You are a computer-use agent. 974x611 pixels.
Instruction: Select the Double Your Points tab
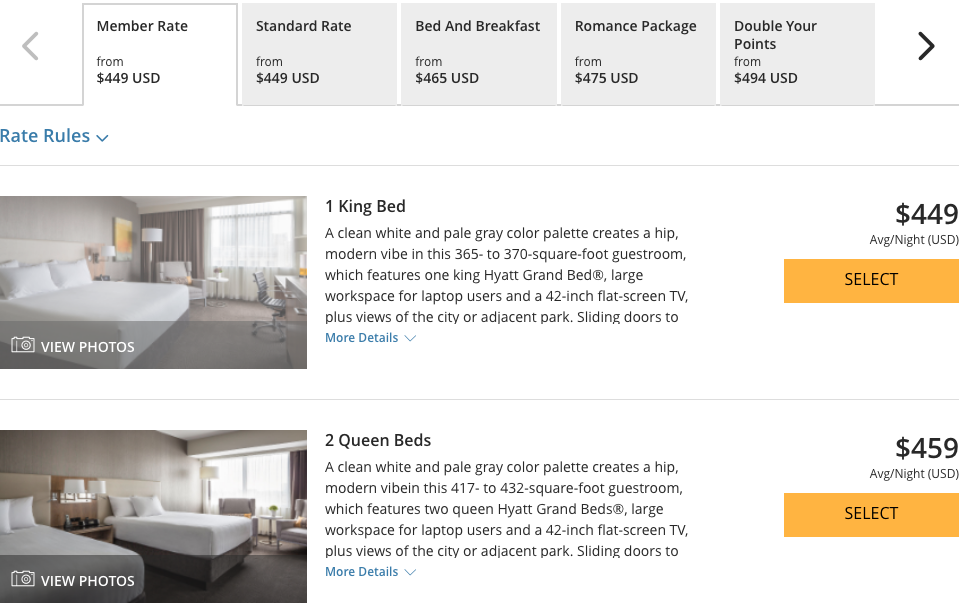click(x=797, y=54)
